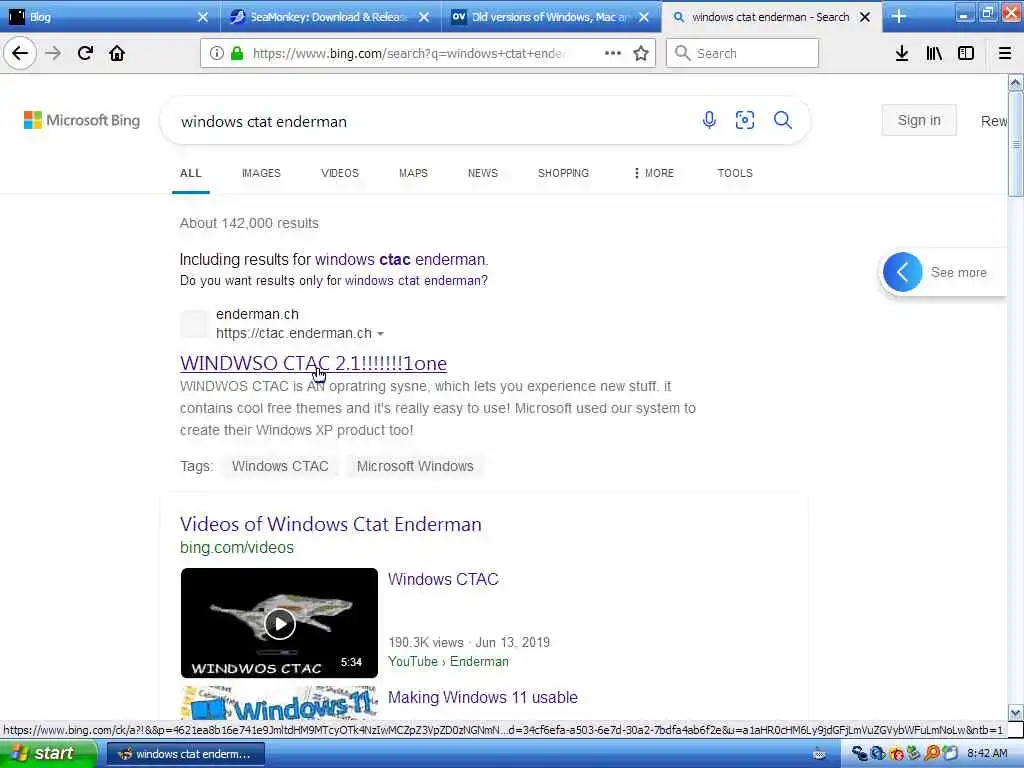1024x768 pixels.
Task: Click the YouTube › Enderman source text
Action: 448,662
